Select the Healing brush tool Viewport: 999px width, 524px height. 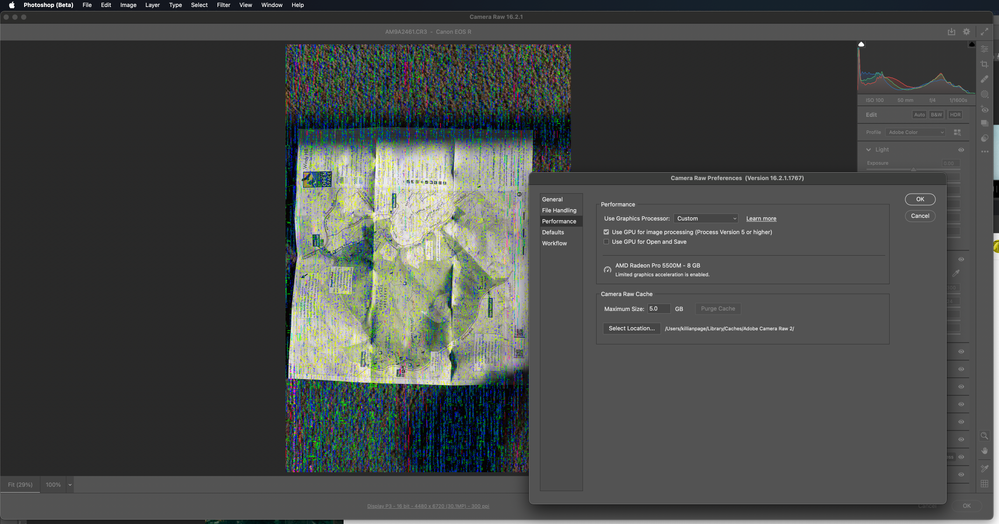tap(985, 79)
